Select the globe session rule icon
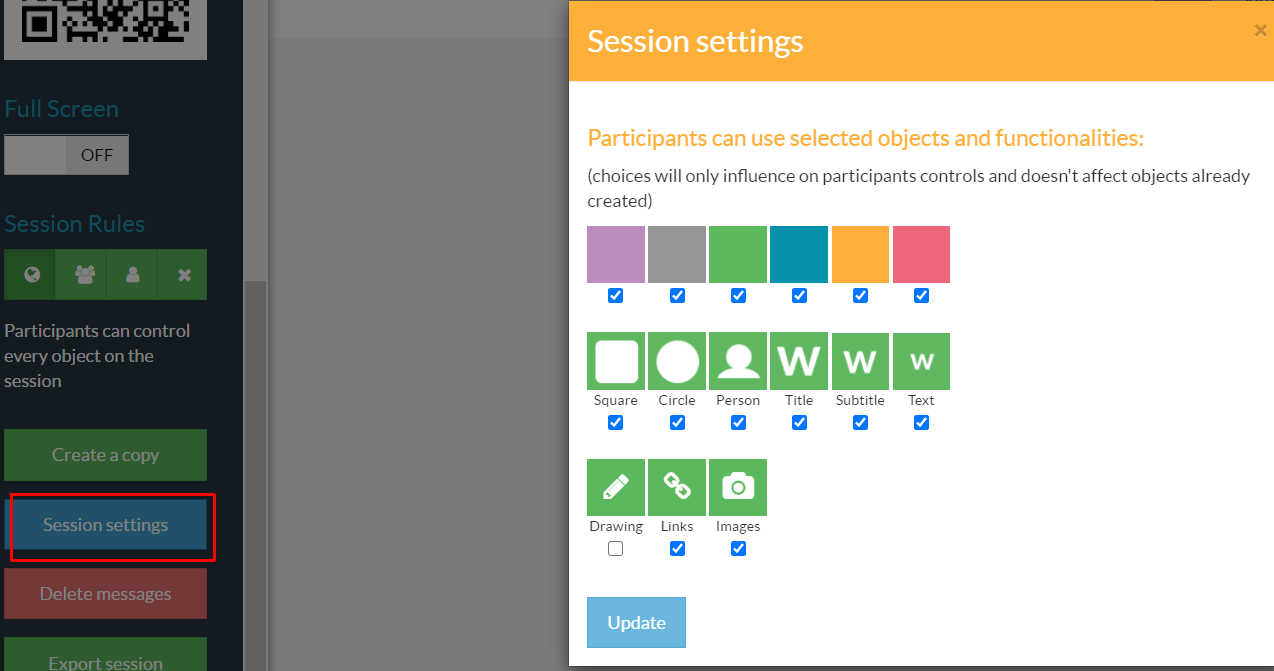This screenshot has height=671, width=1274. 31,275
